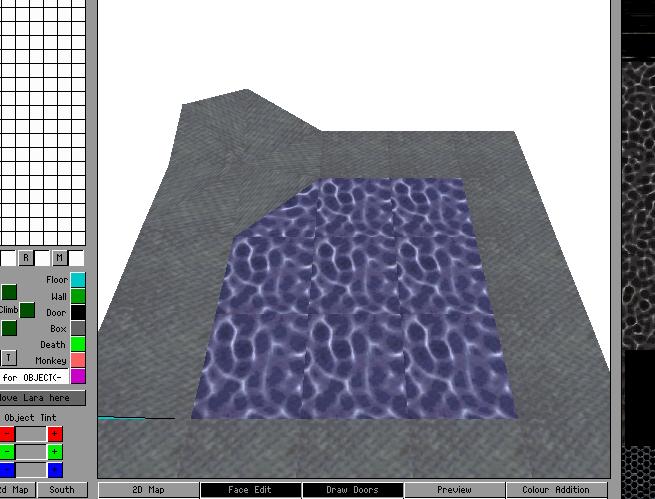Select the Monkey salmon swatch

[77, 360]
